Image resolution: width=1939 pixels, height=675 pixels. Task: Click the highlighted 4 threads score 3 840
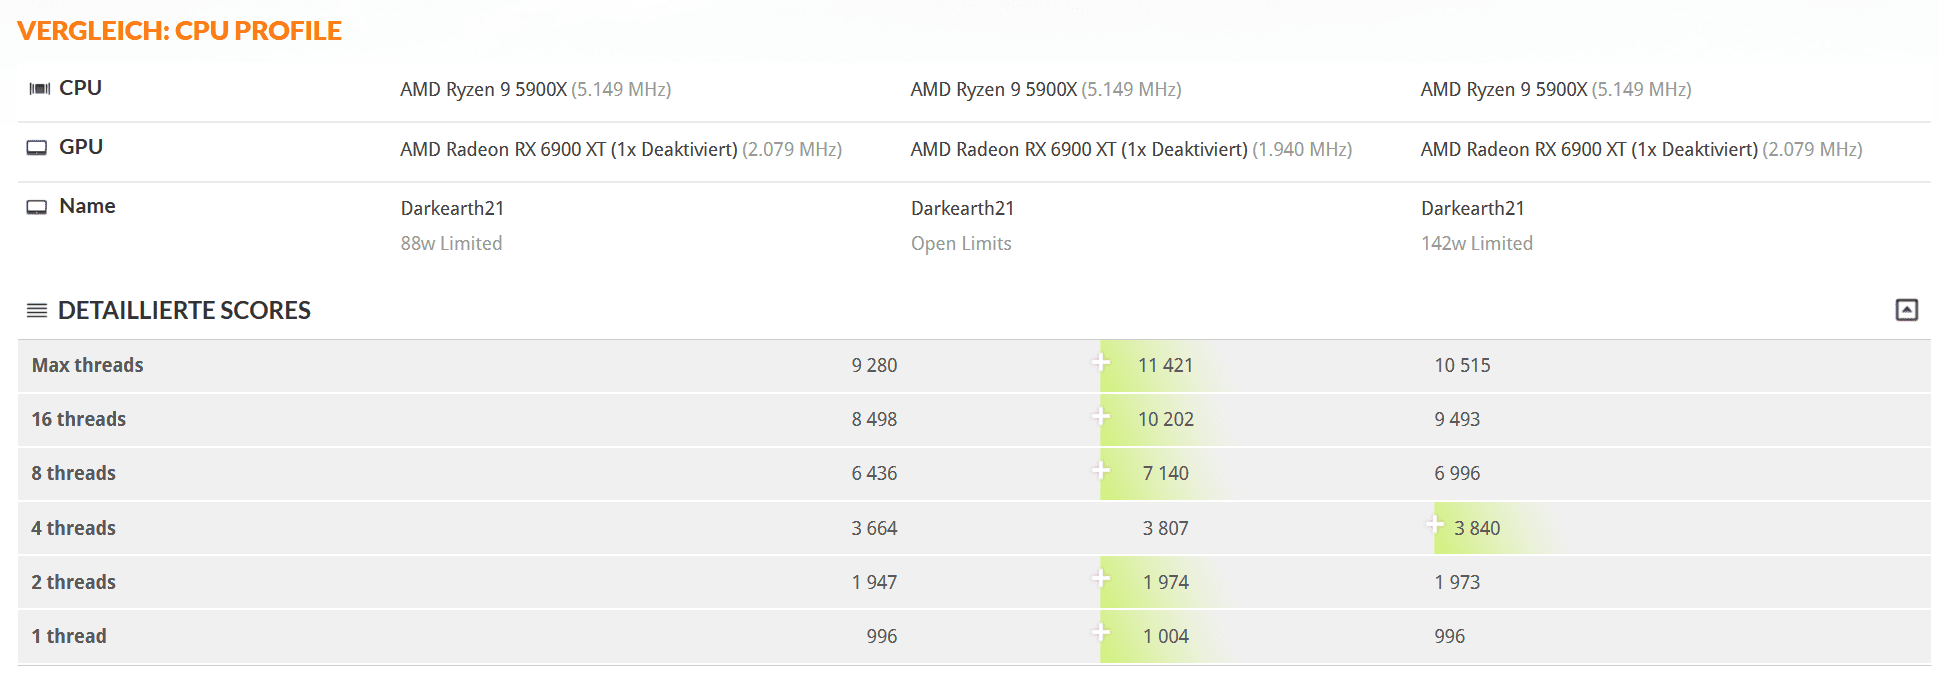[1477, 528]
